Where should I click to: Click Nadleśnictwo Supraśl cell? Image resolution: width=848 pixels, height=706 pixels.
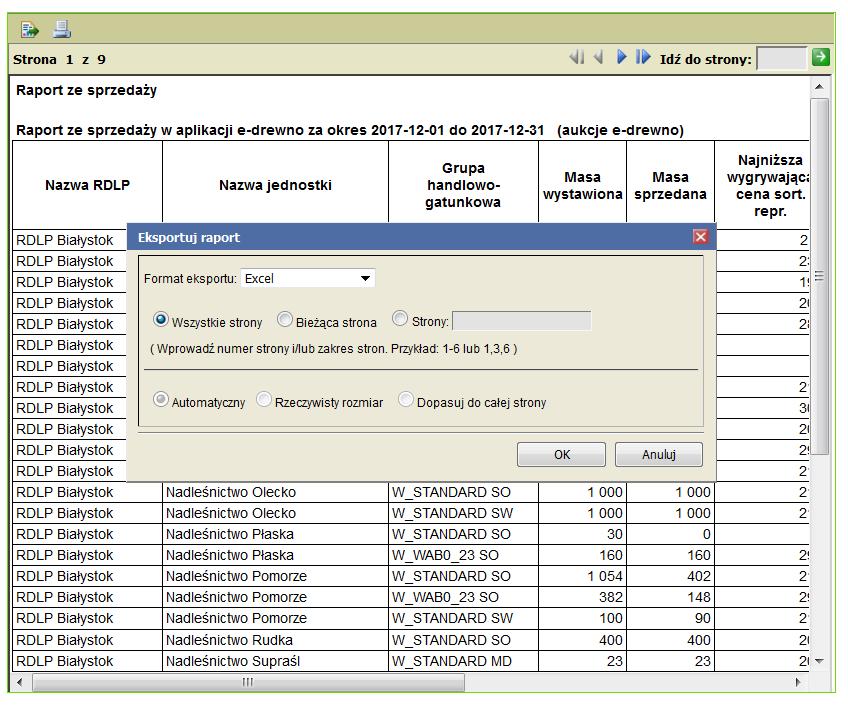(x=275, y=661)
